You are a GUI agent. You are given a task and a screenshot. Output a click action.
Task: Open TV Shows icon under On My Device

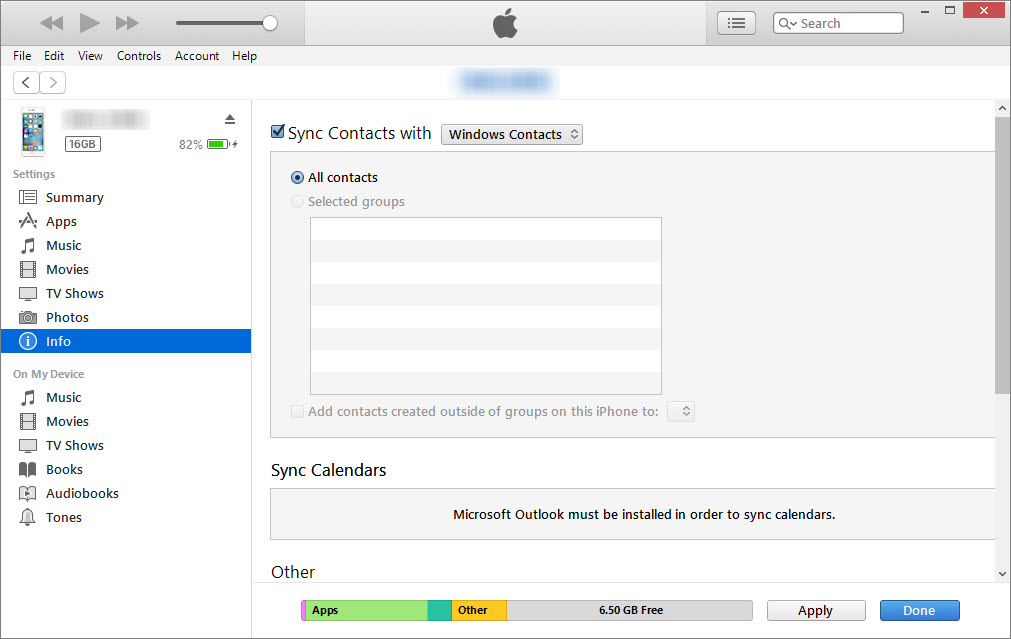tap(28, 446)
